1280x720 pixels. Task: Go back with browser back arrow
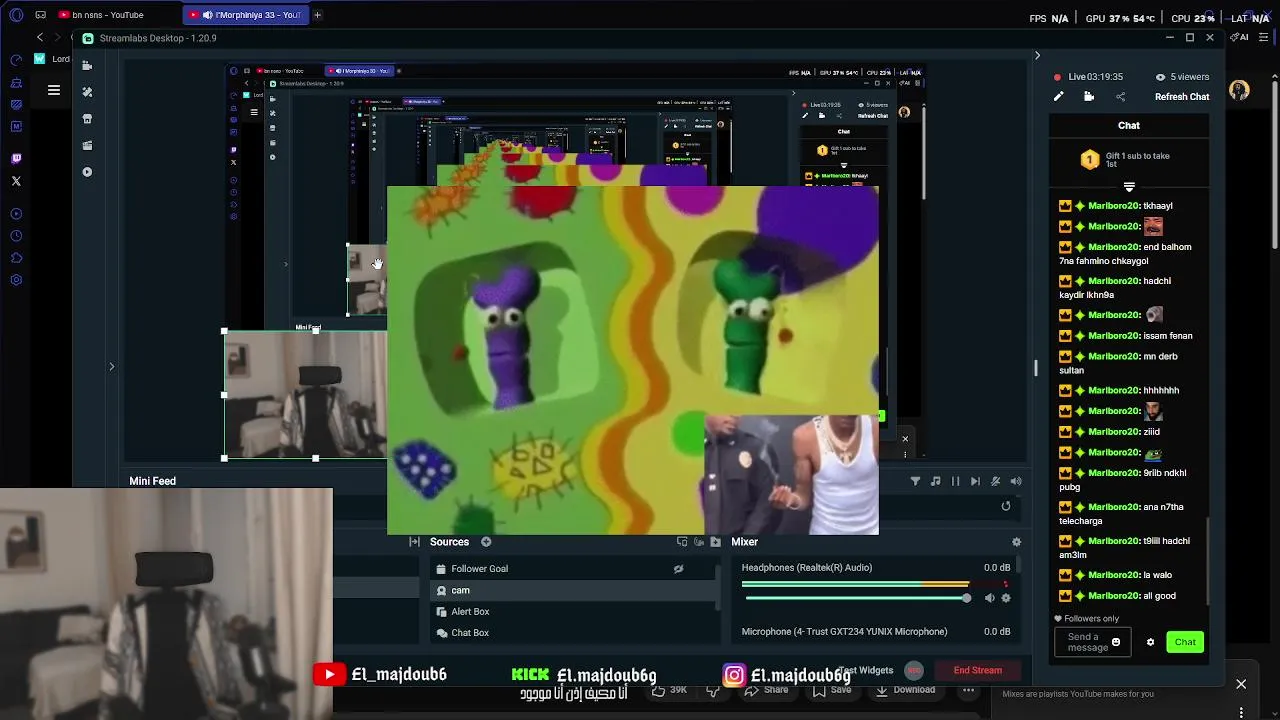point(39,37)
